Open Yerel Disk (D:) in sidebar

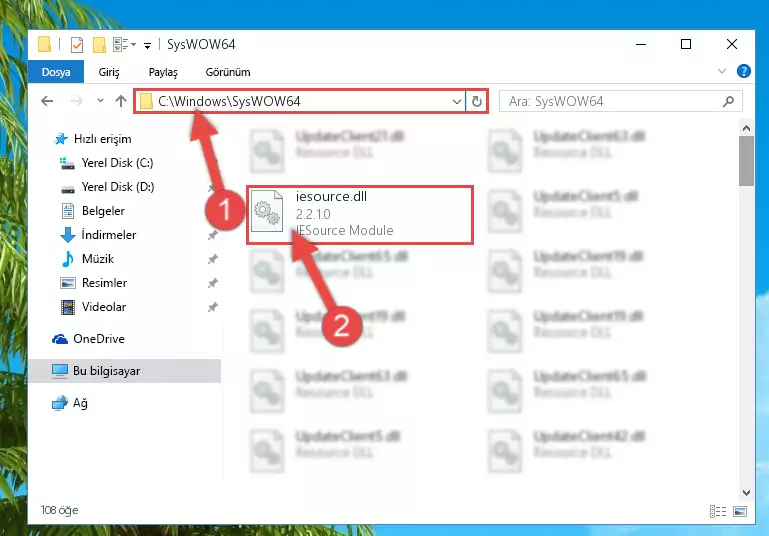click(x=118, y=187)
